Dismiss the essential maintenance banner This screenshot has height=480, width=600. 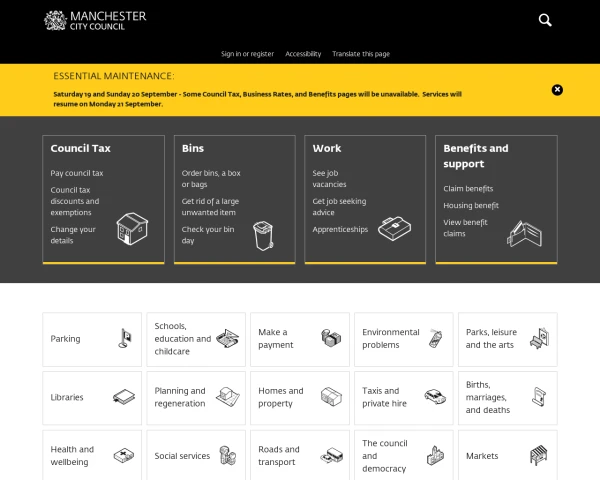tap(557, 90)
